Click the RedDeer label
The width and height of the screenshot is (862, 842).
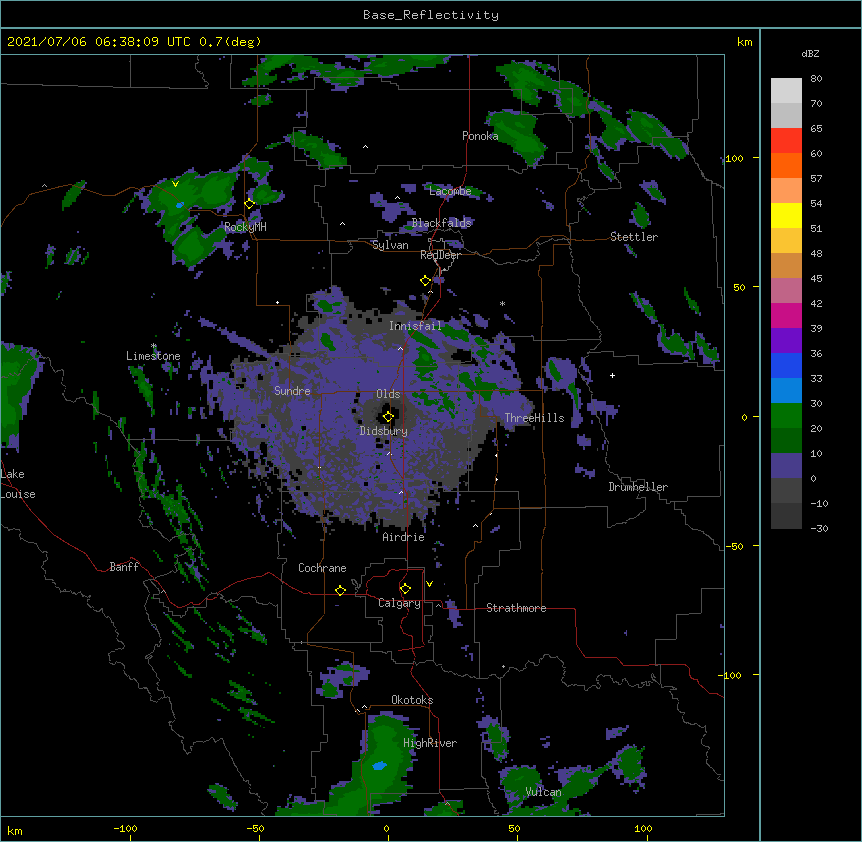[440, 255]
